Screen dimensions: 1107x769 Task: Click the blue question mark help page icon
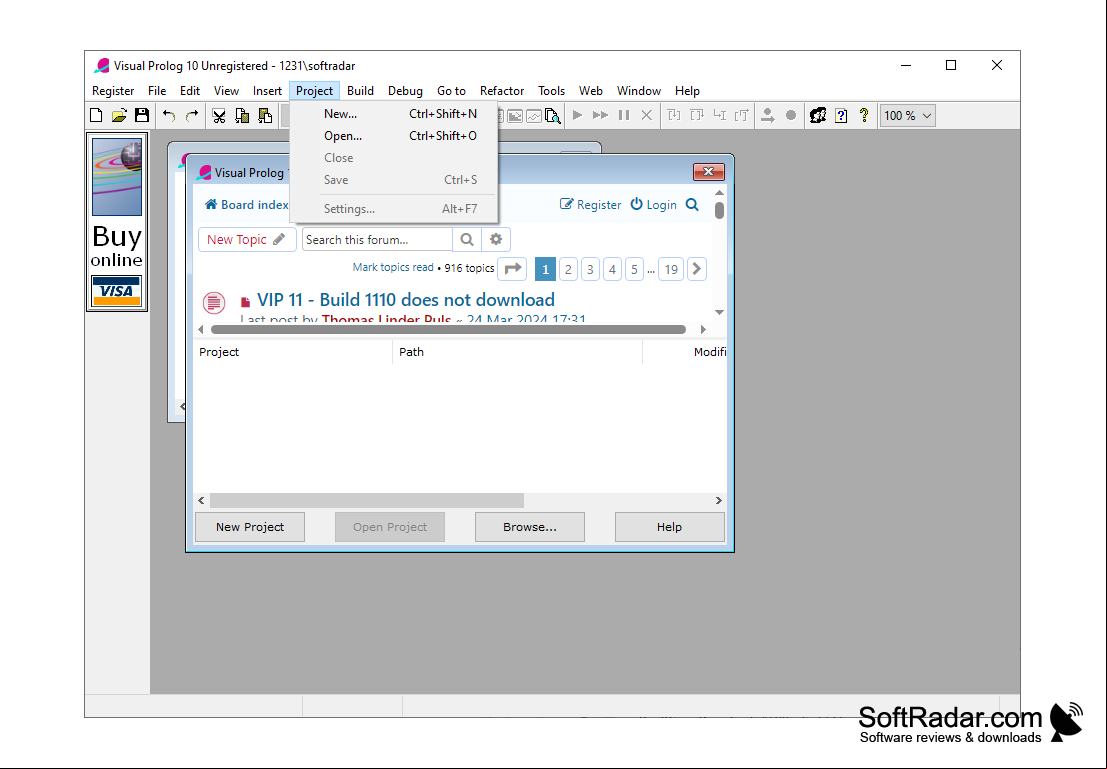(841, 115)
